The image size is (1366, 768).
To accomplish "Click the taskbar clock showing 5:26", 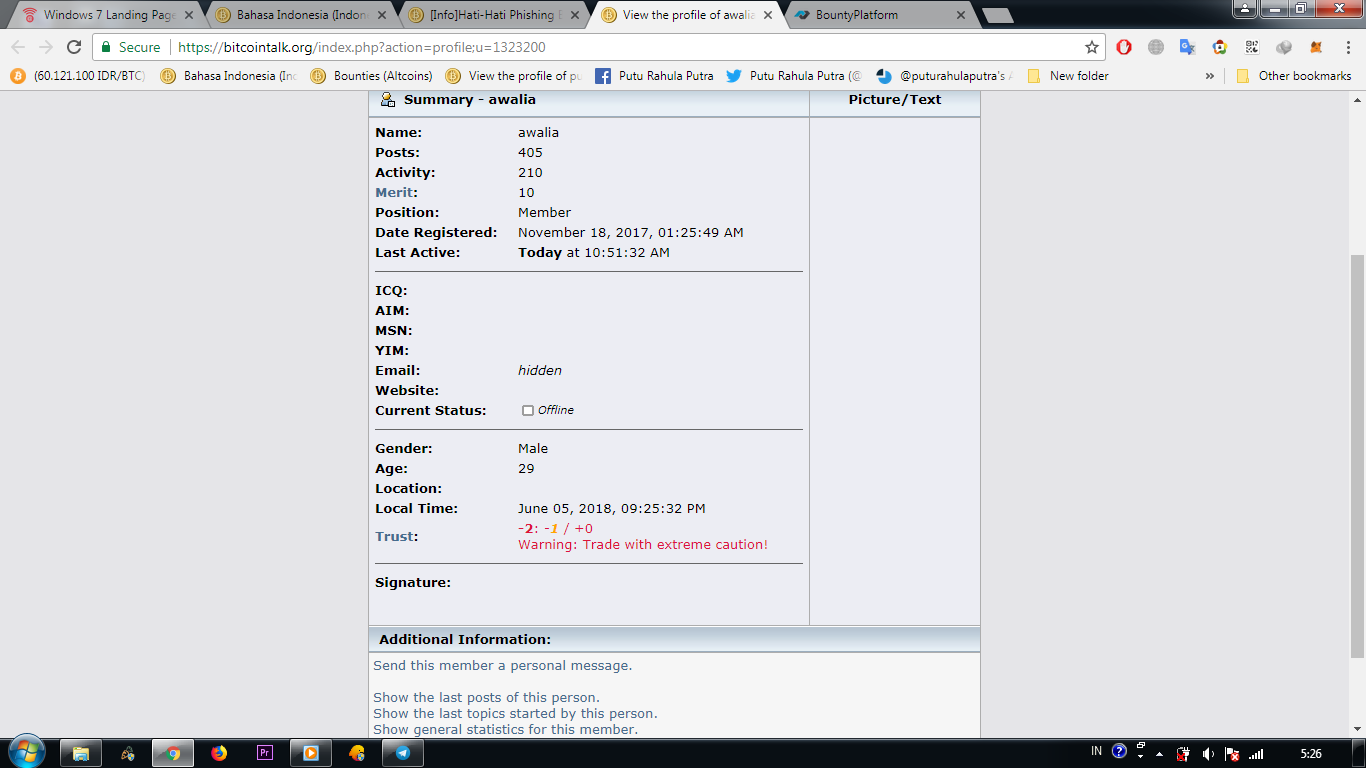I will 1311,753.
